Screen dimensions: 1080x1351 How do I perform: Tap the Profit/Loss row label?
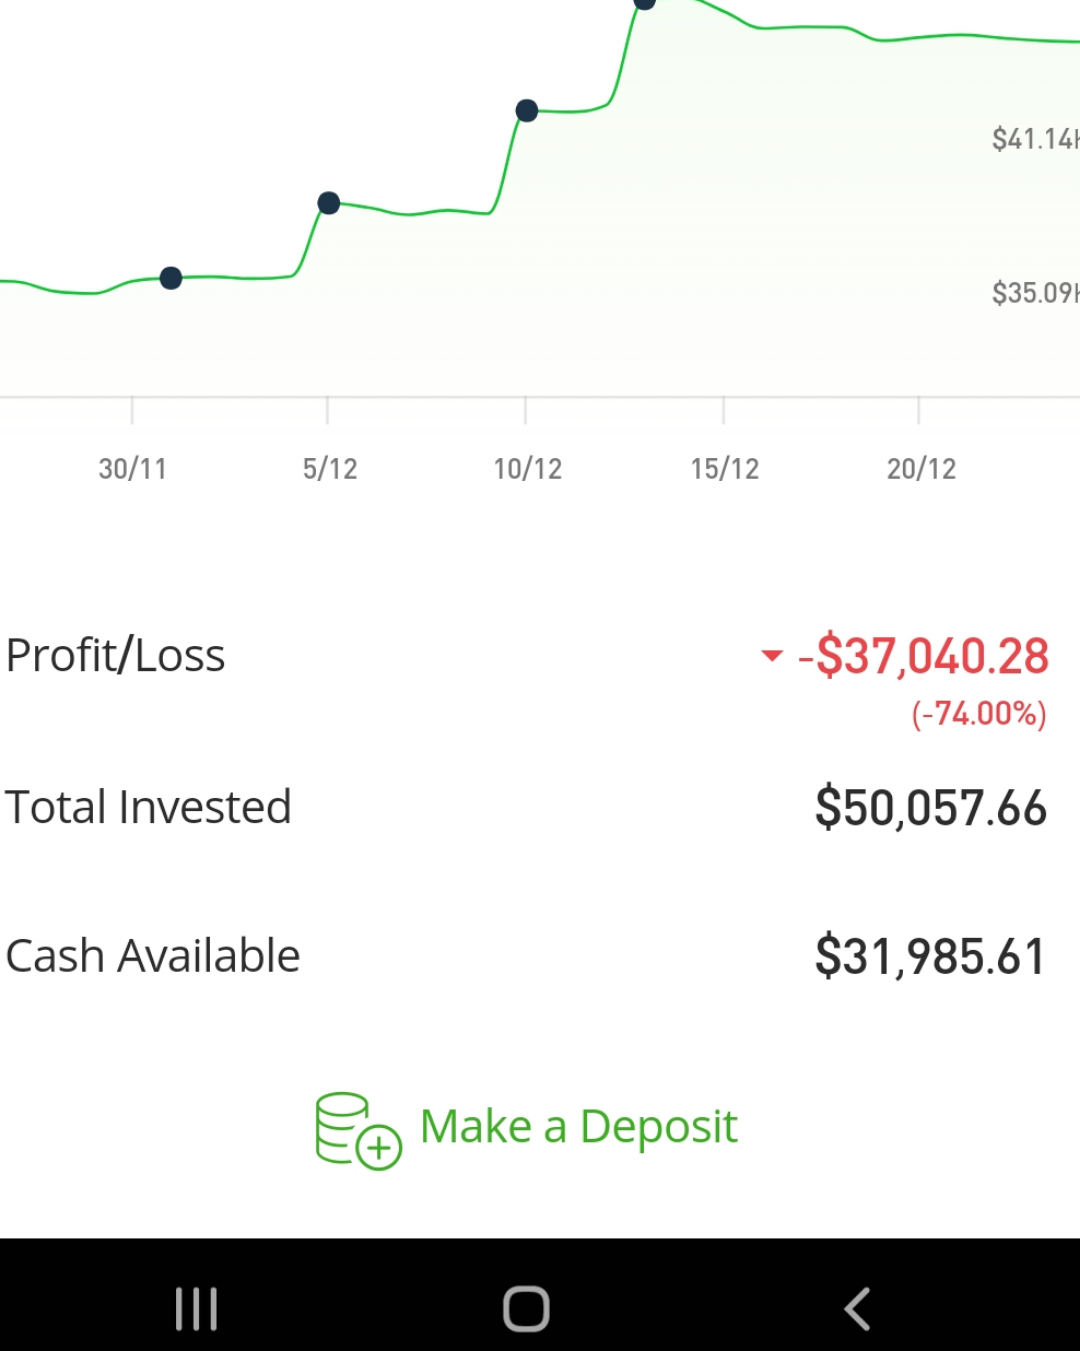(115, 656)
